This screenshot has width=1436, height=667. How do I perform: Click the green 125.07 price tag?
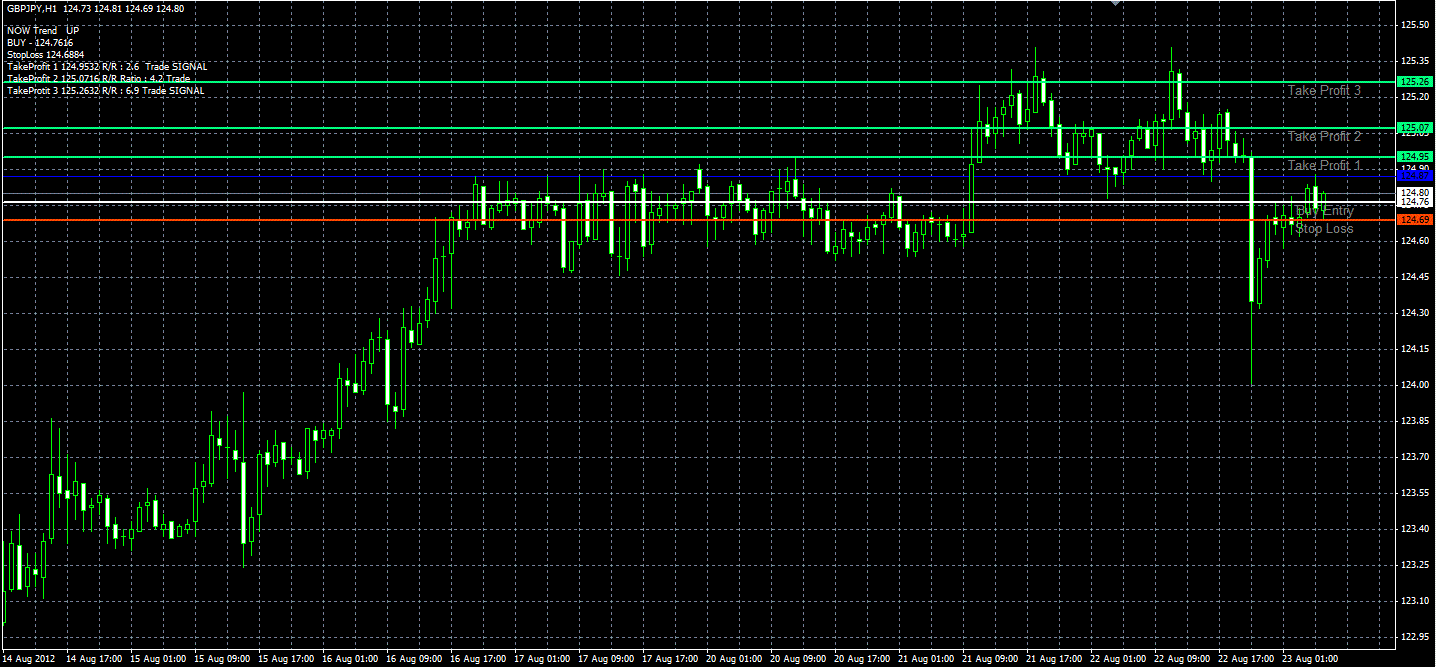1415,128
